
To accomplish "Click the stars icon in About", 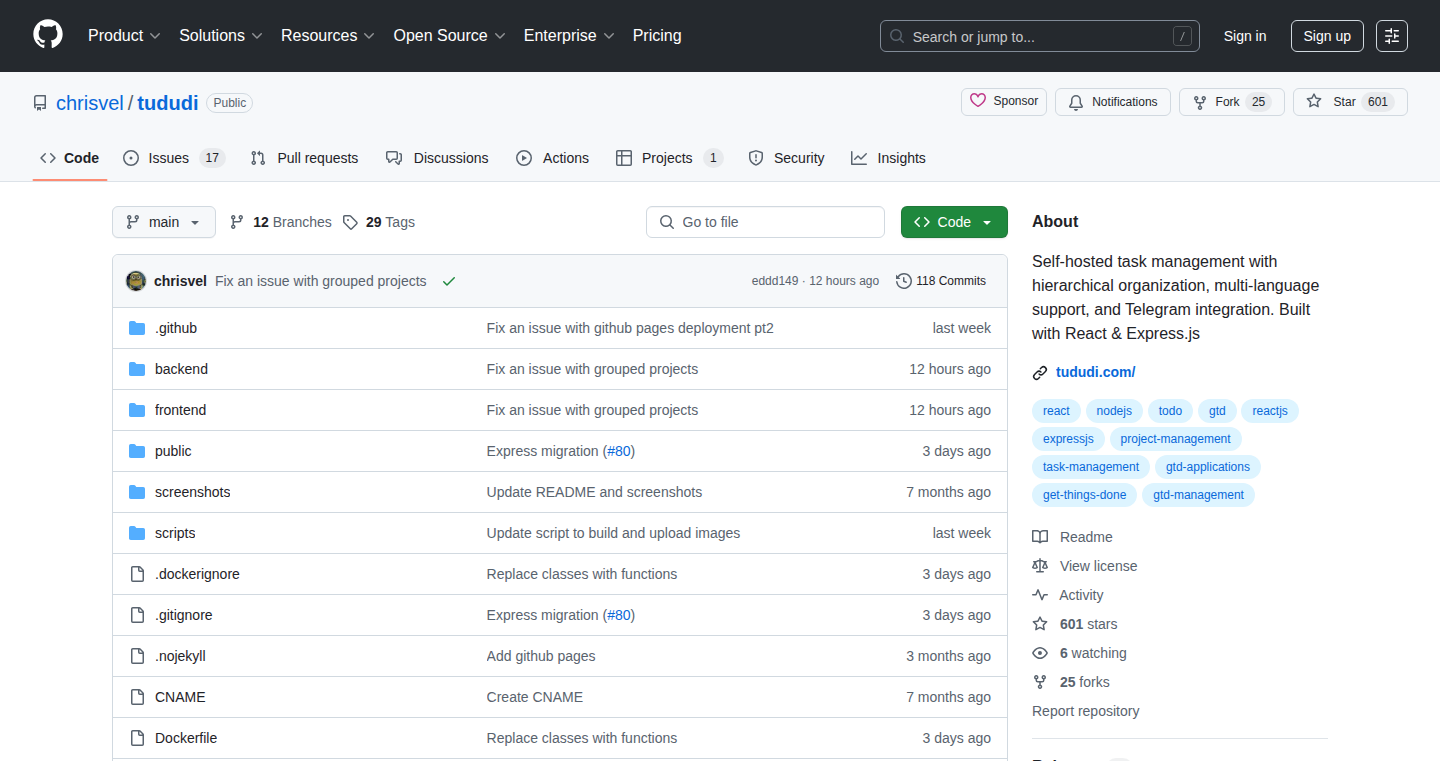I will [1040, 624].
